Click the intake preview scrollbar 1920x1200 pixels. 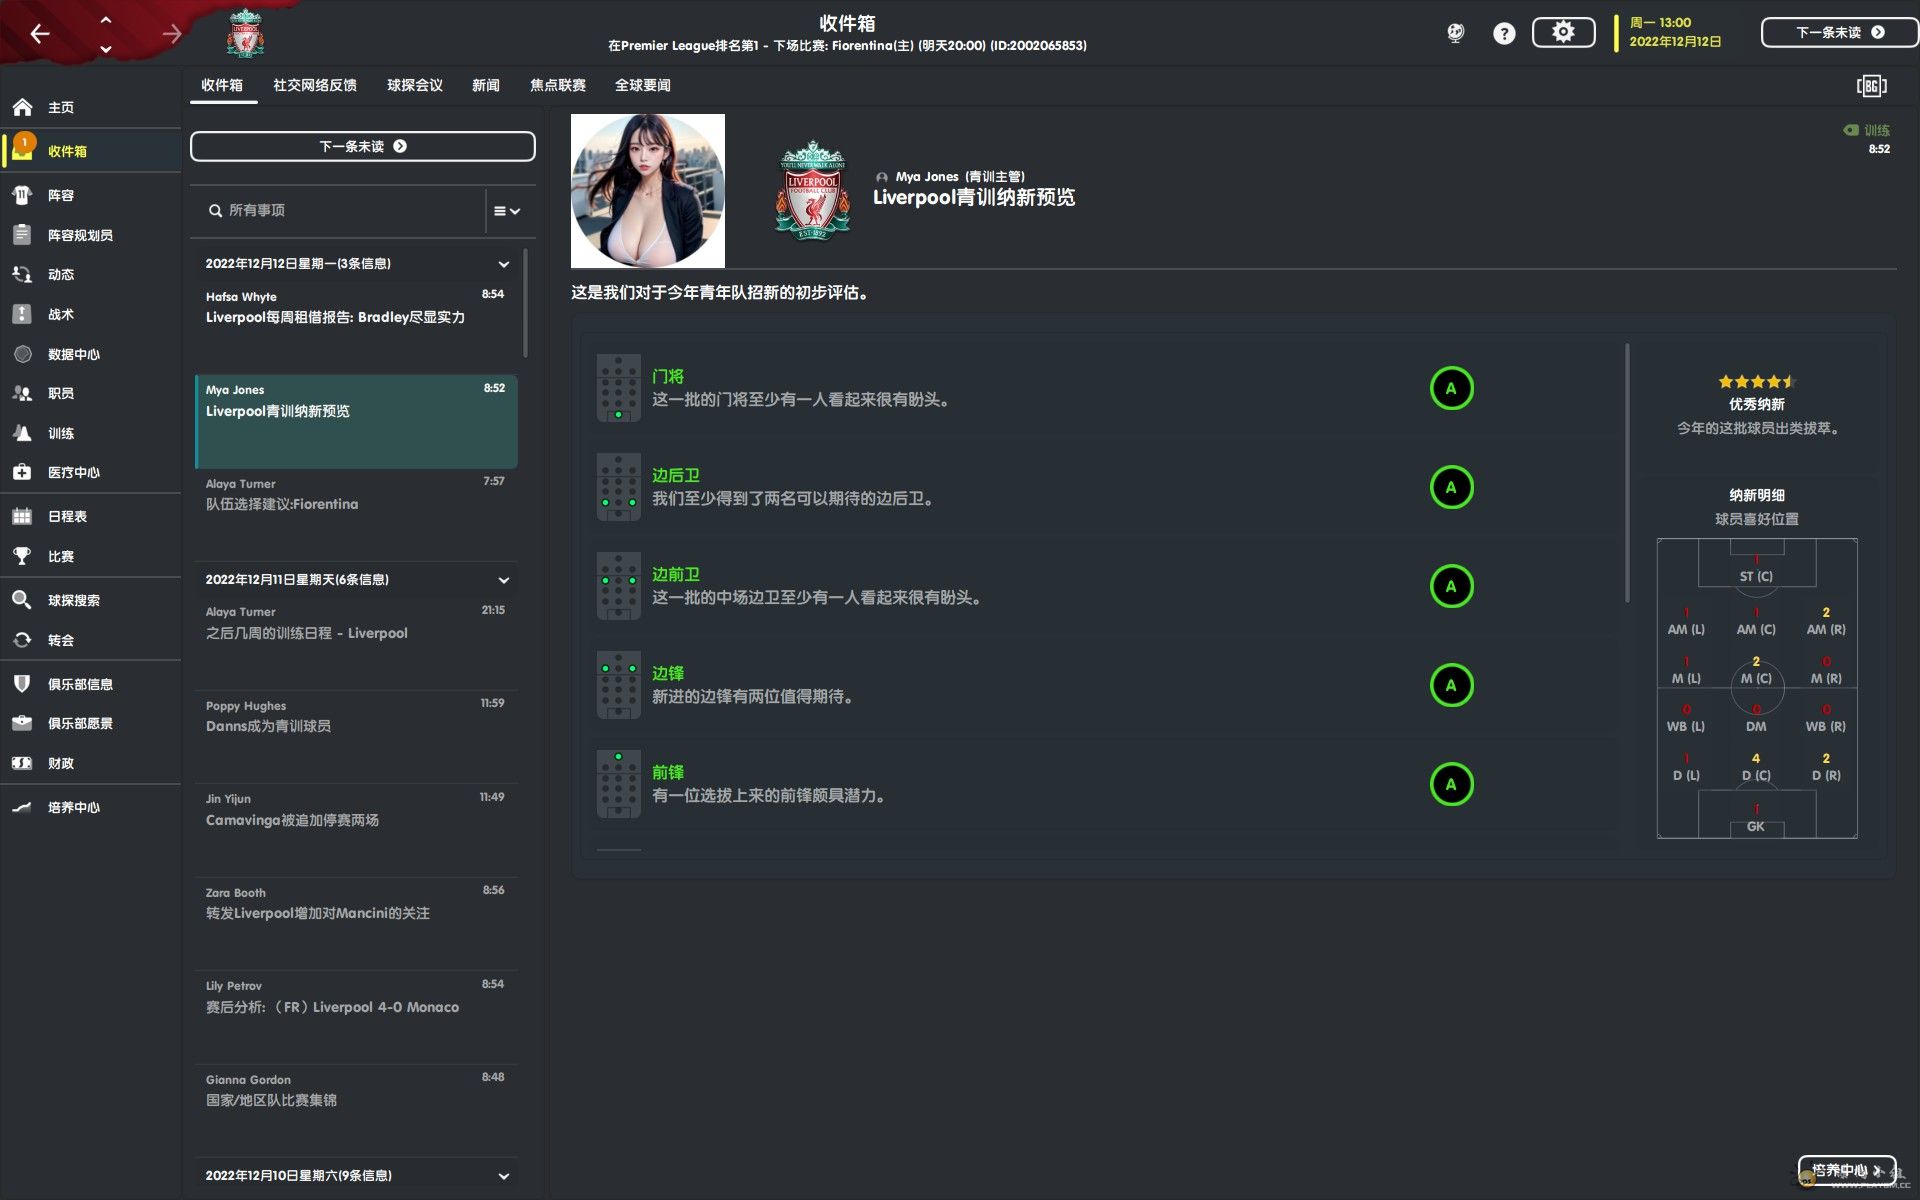tap(1627, 473)
